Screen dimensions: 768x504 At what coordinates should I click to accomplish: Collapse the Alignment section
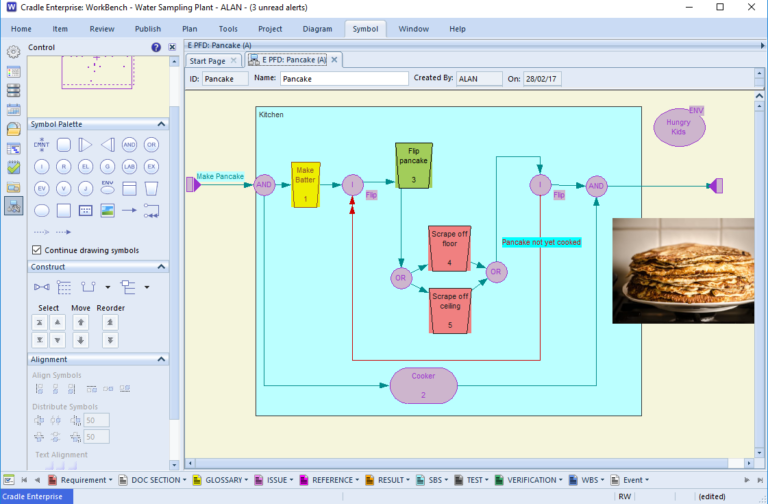point(164,359)
